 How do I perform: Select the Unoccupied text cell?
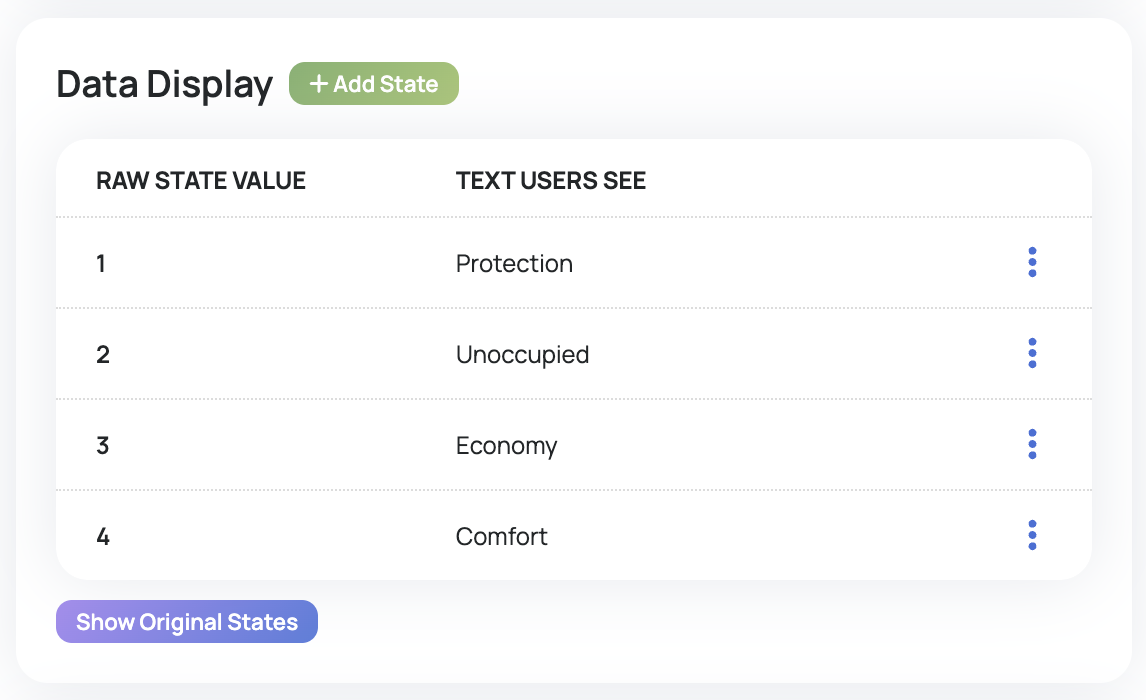[x=522, y=355]
